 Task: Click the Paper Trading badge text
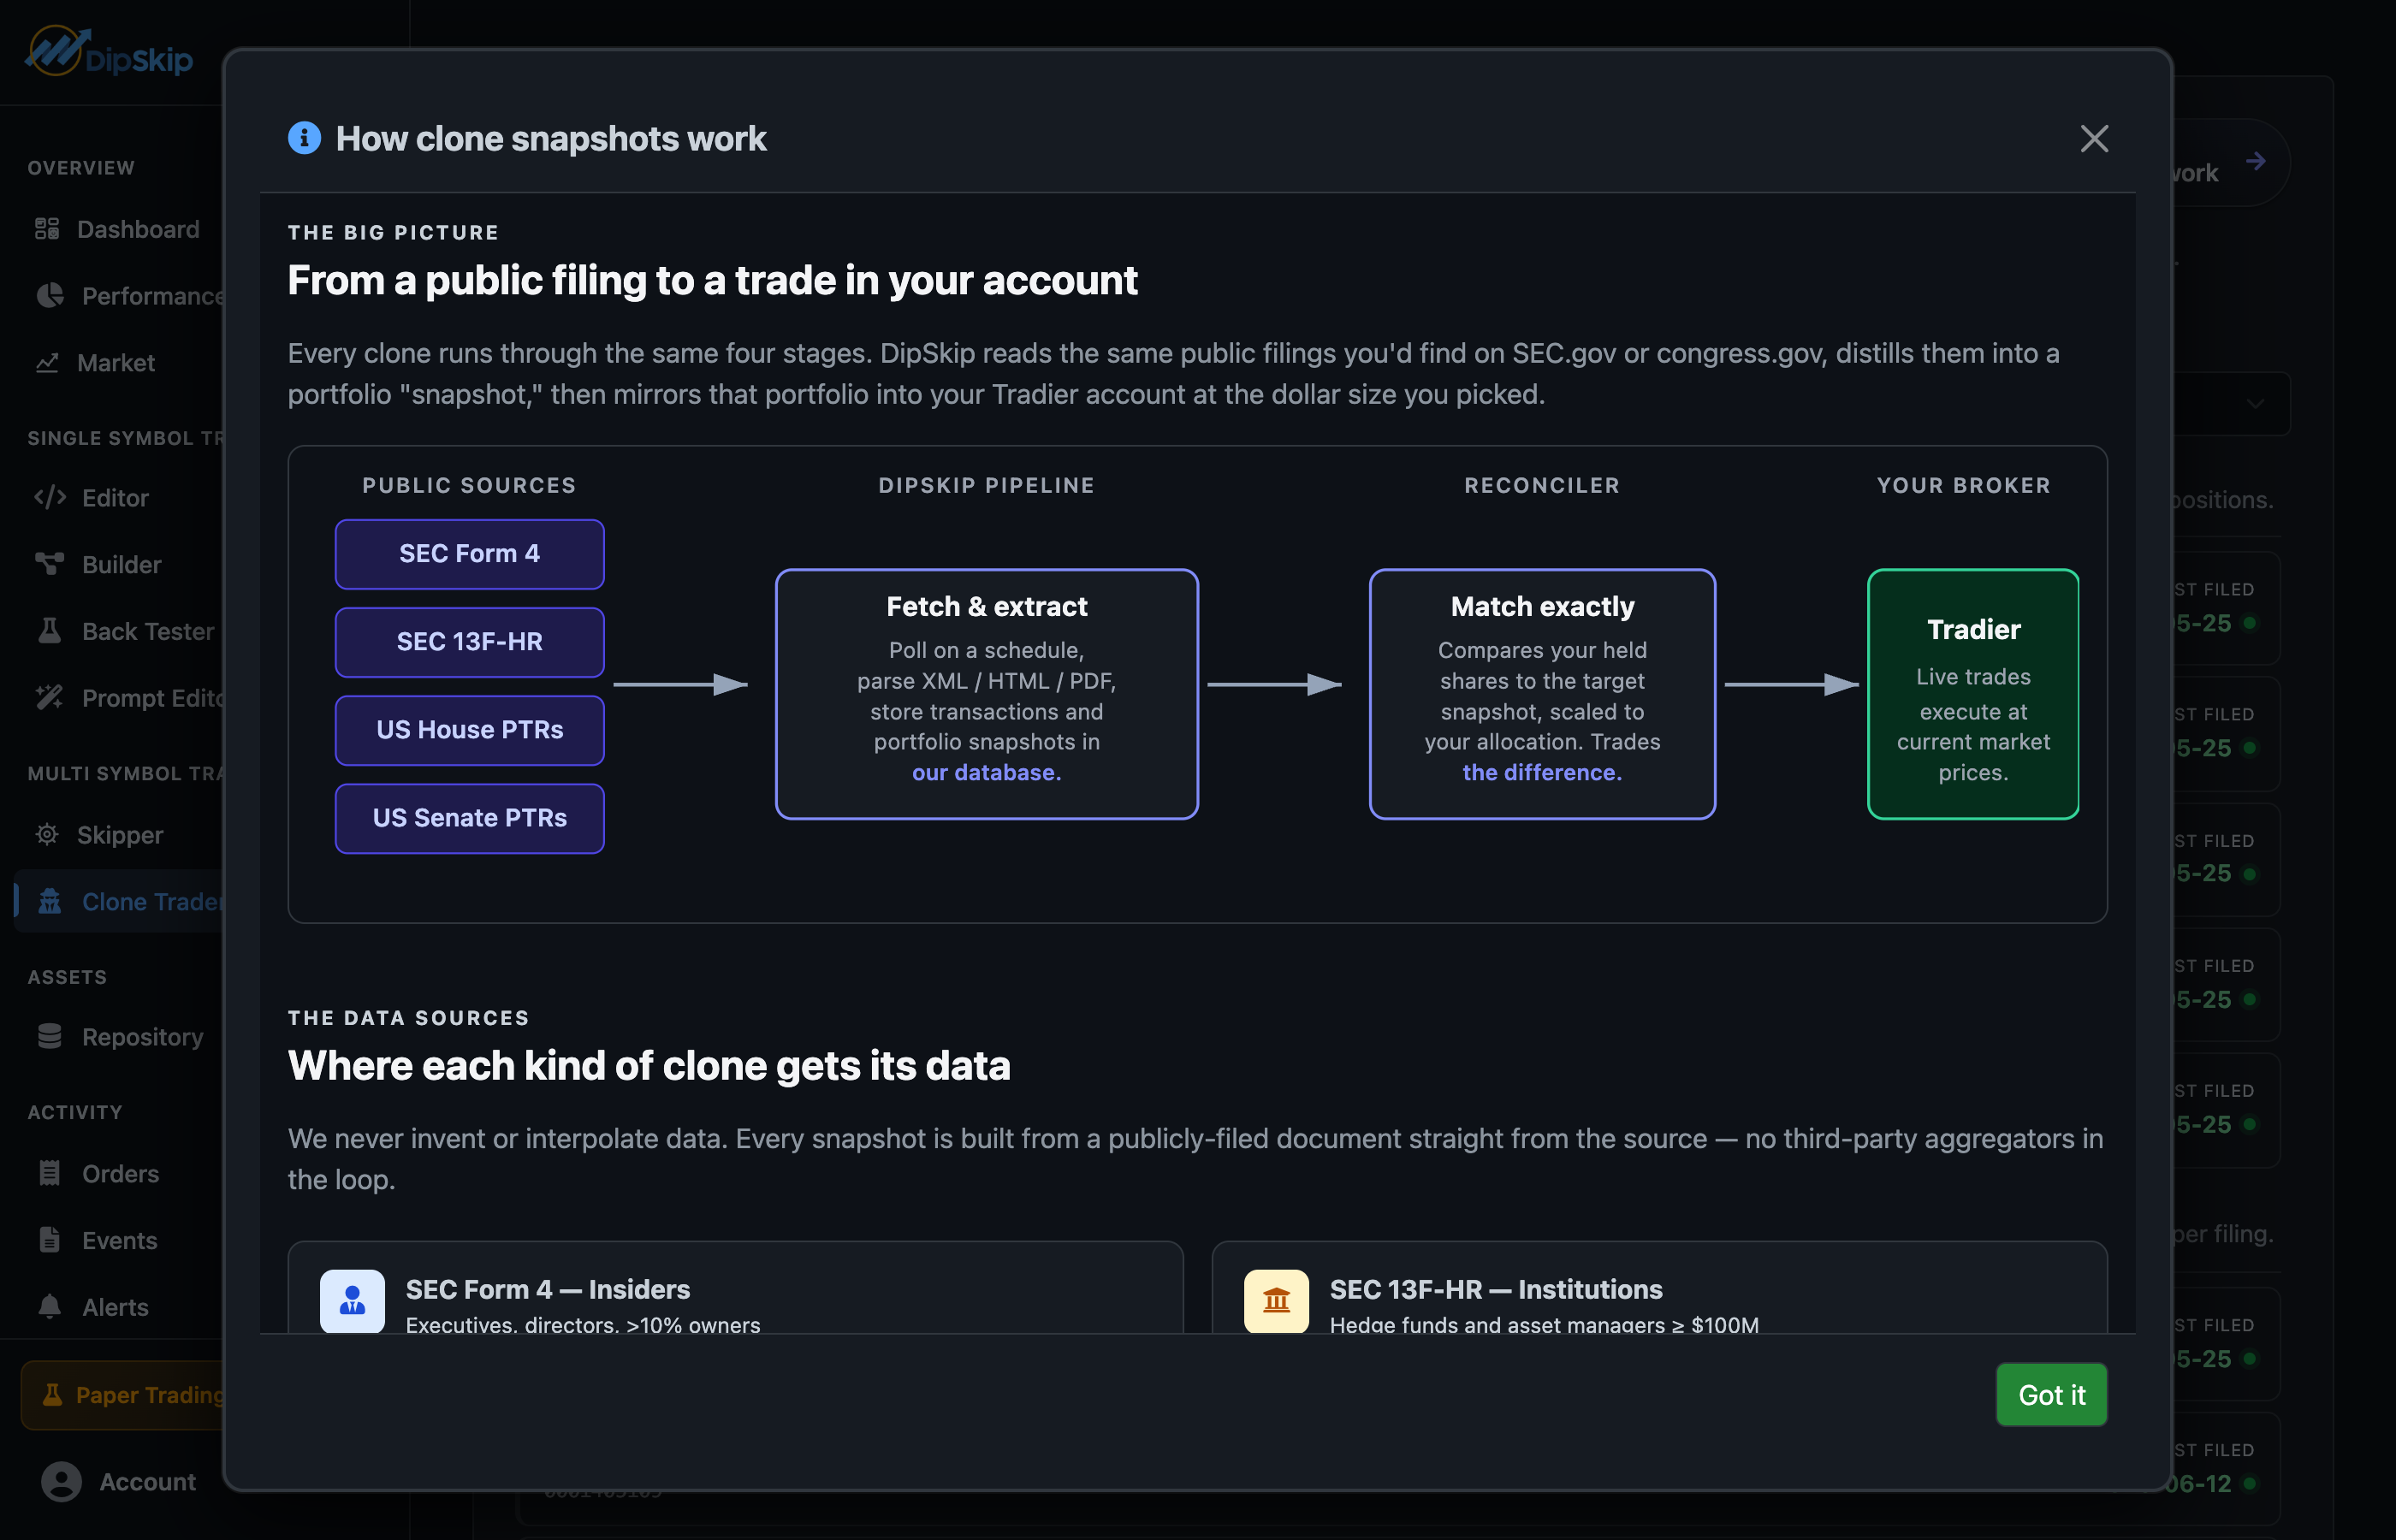[x=150, y=1395]
